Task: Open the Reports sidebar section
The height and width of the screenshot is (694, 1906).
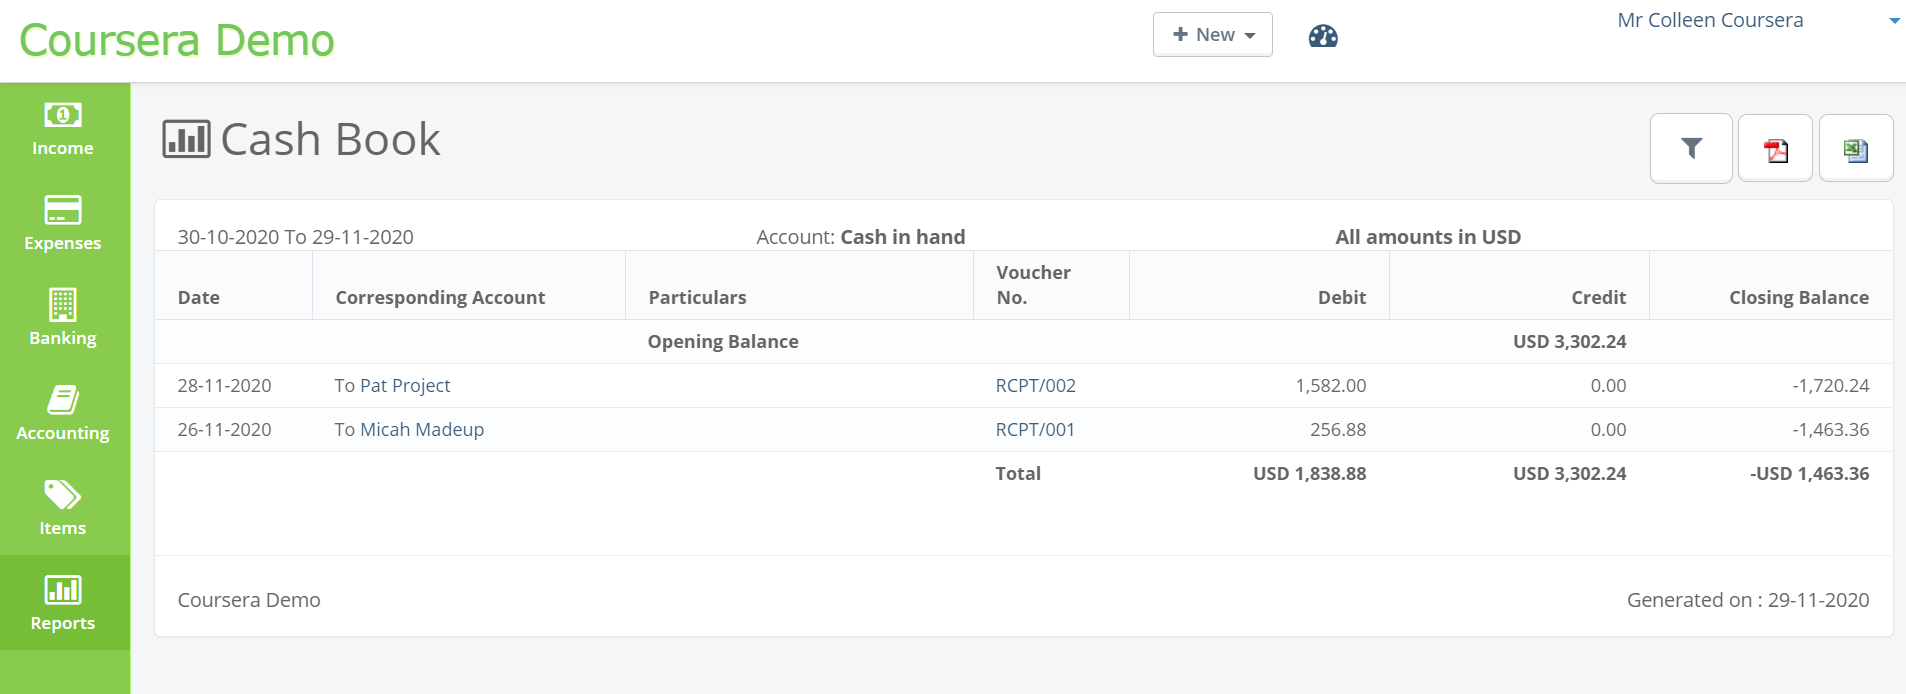Action: (x=63, y=604)
